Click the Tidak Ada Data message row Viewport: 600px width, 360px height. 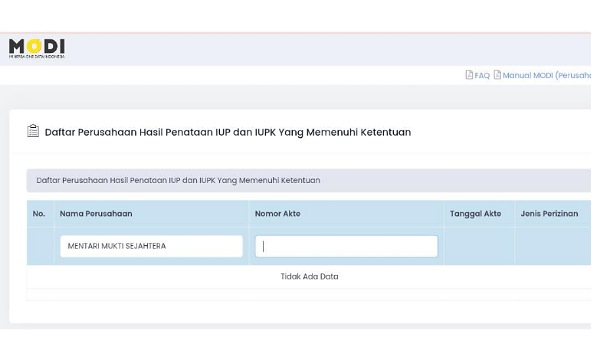tap(309, 277)
